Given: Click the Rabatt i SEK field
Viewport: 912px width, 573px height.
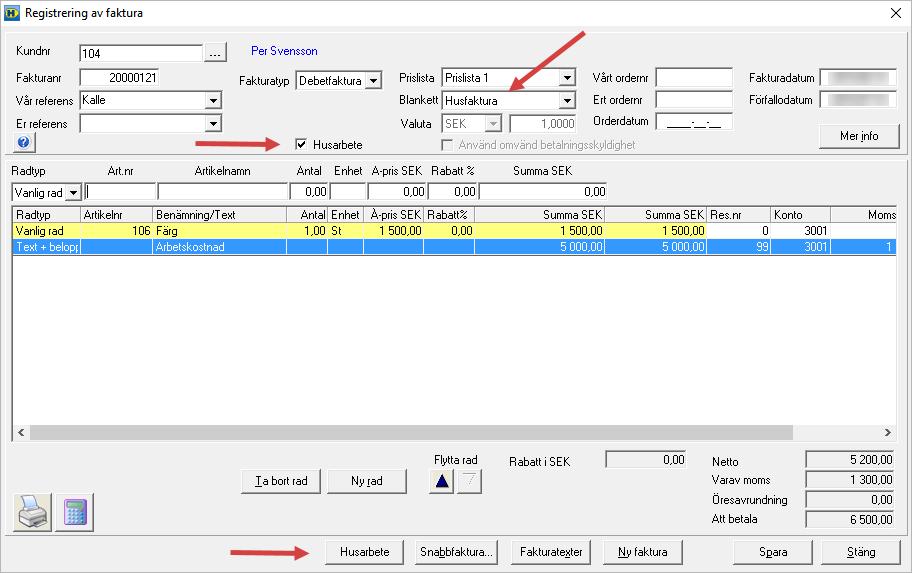Looking at the screenshot, I should [646, 460].
